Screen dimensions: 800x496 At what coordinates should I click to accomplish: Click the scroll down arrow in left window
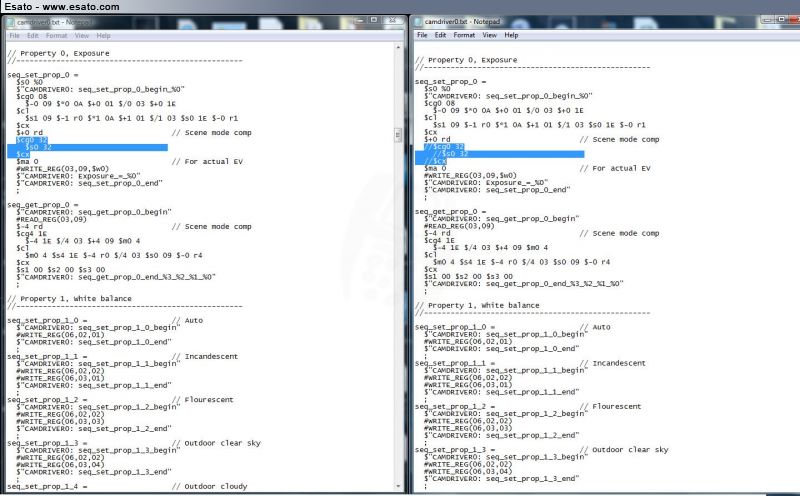(x=398, y=487)
